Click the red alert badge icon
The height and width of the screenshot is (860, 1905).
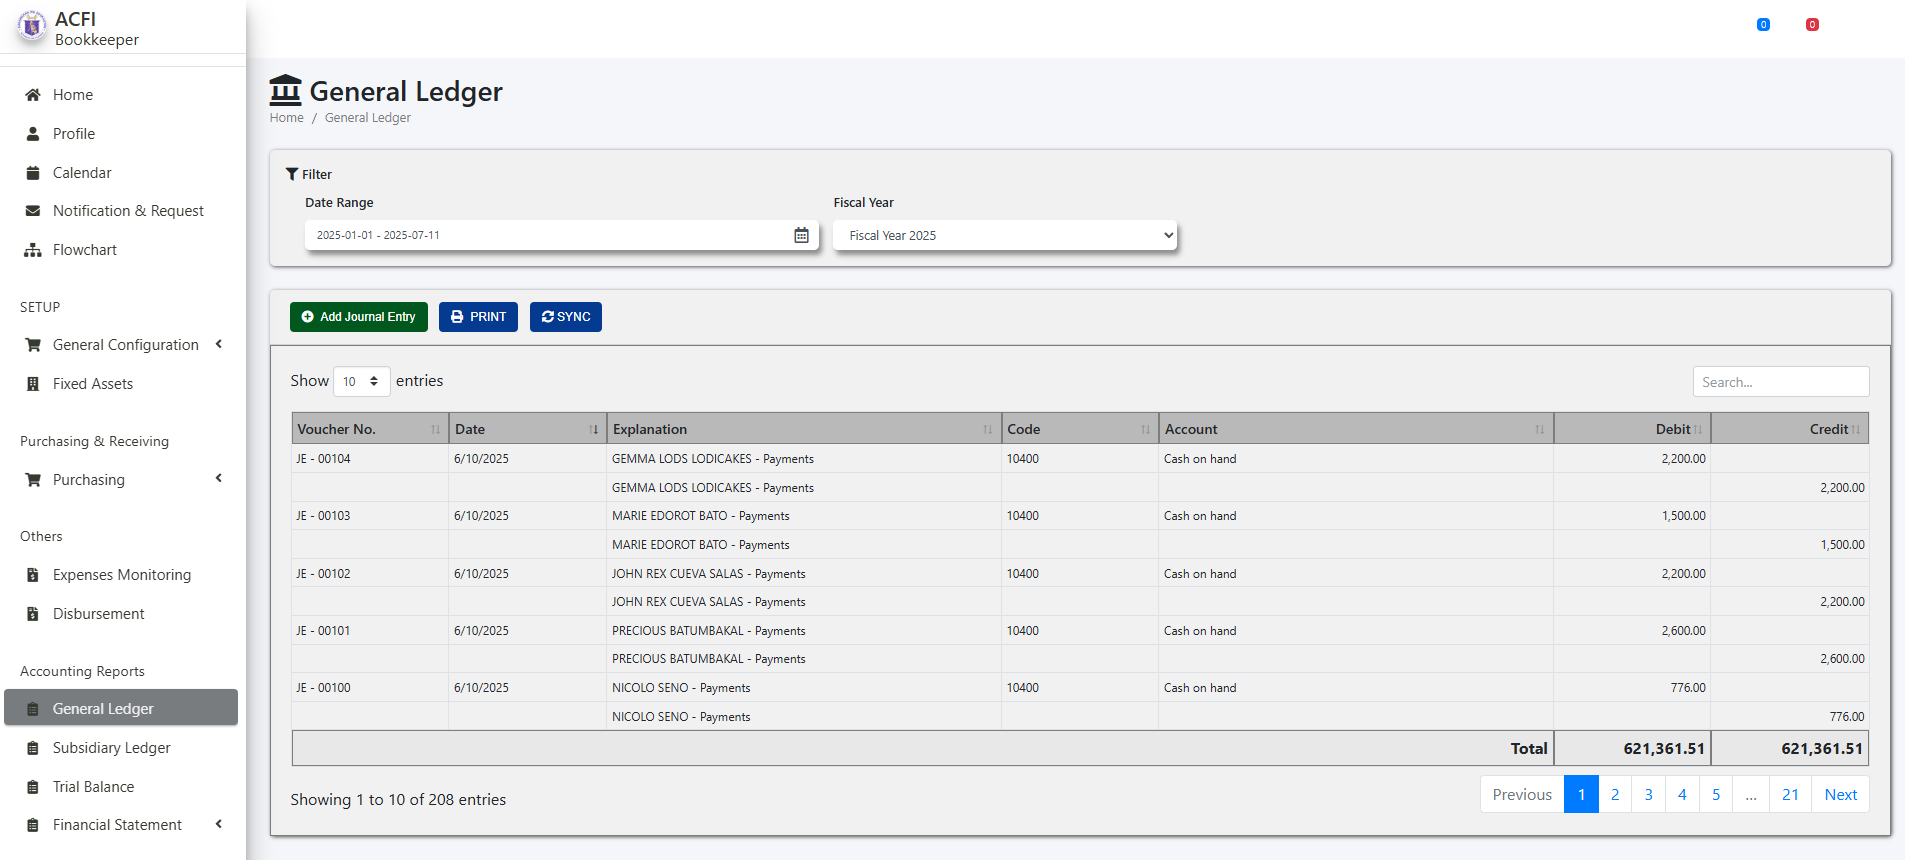coord(1812,25)
